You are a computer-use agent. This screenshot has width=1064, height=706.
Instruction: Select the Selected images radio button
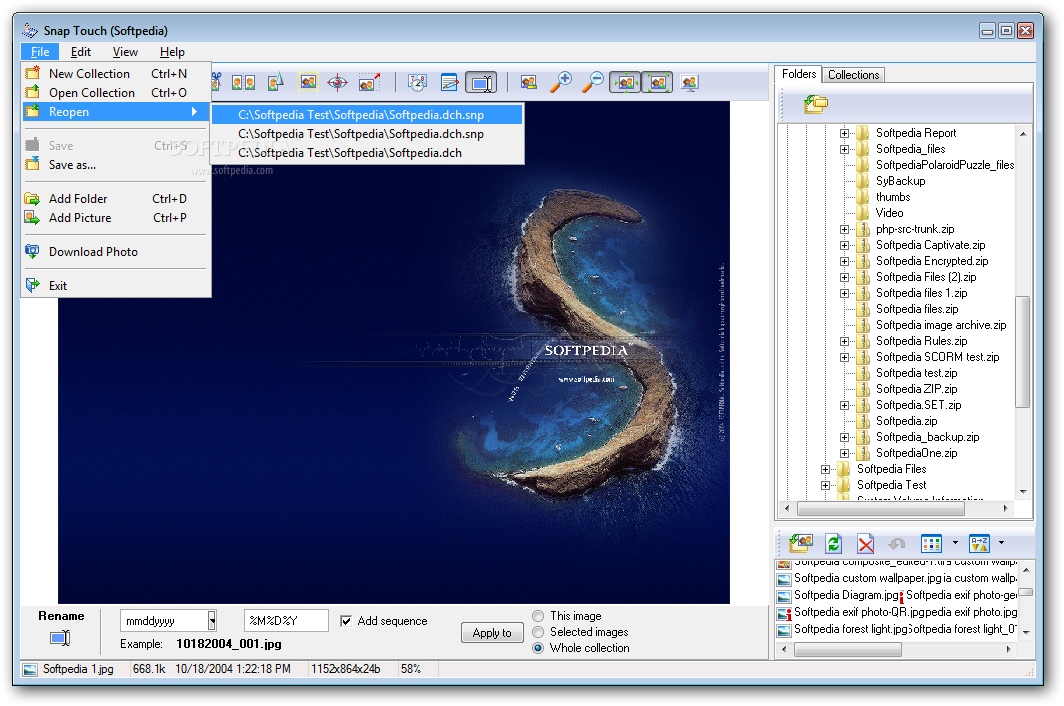pos(538,632)
